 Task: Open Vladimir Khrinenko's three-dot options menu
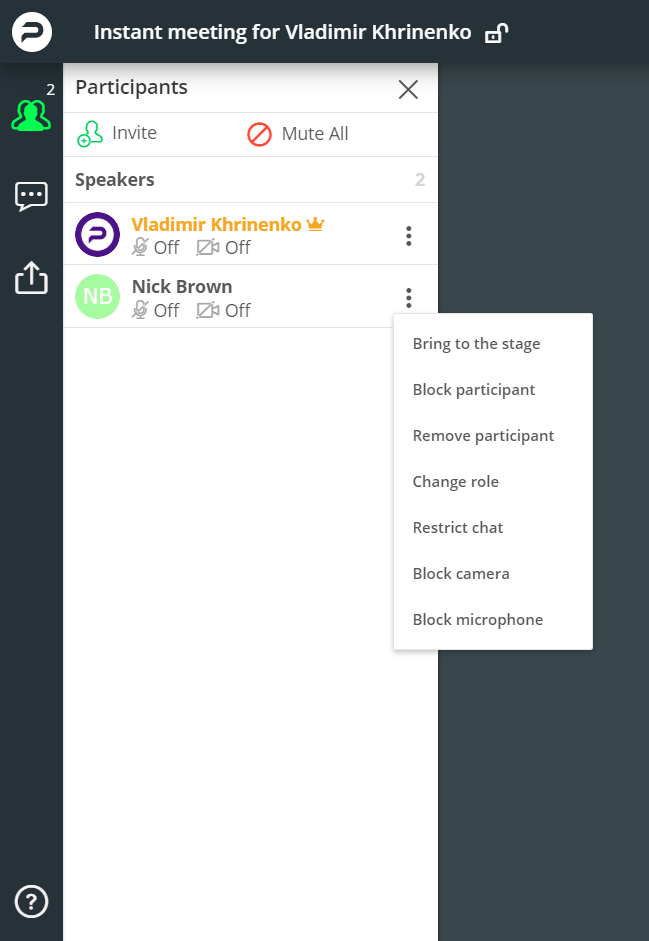[x=409, y=236]
